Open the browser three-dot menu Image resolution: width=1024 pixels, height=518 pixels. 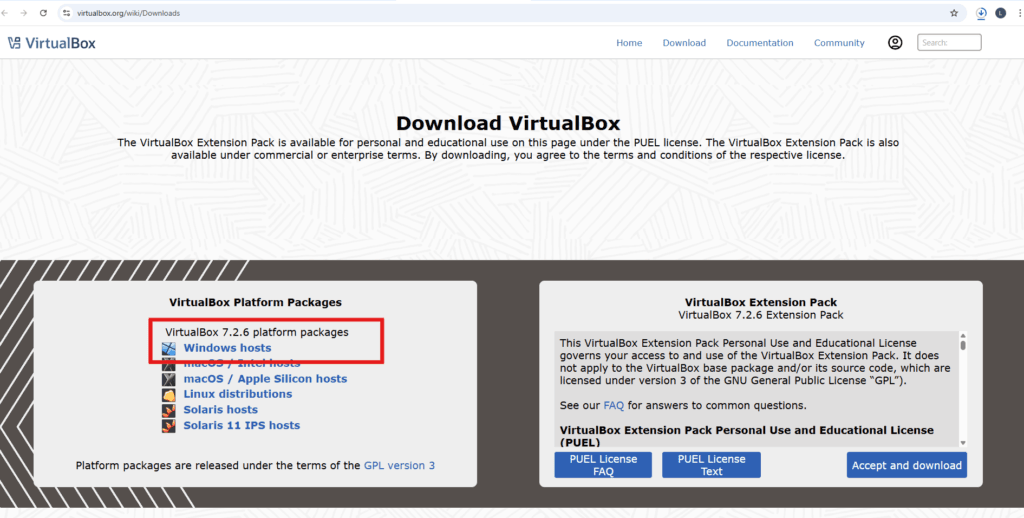1019,13
